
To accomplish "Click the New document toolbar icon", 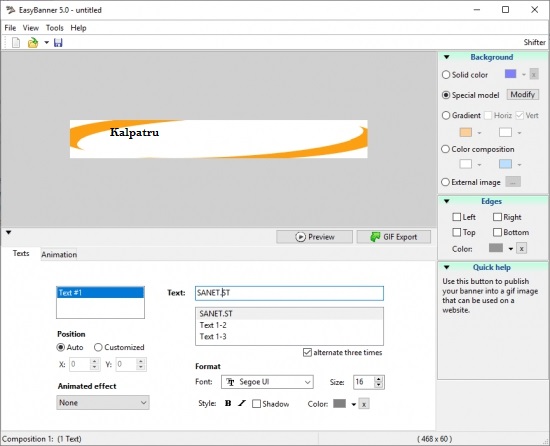I will [16, 43].
